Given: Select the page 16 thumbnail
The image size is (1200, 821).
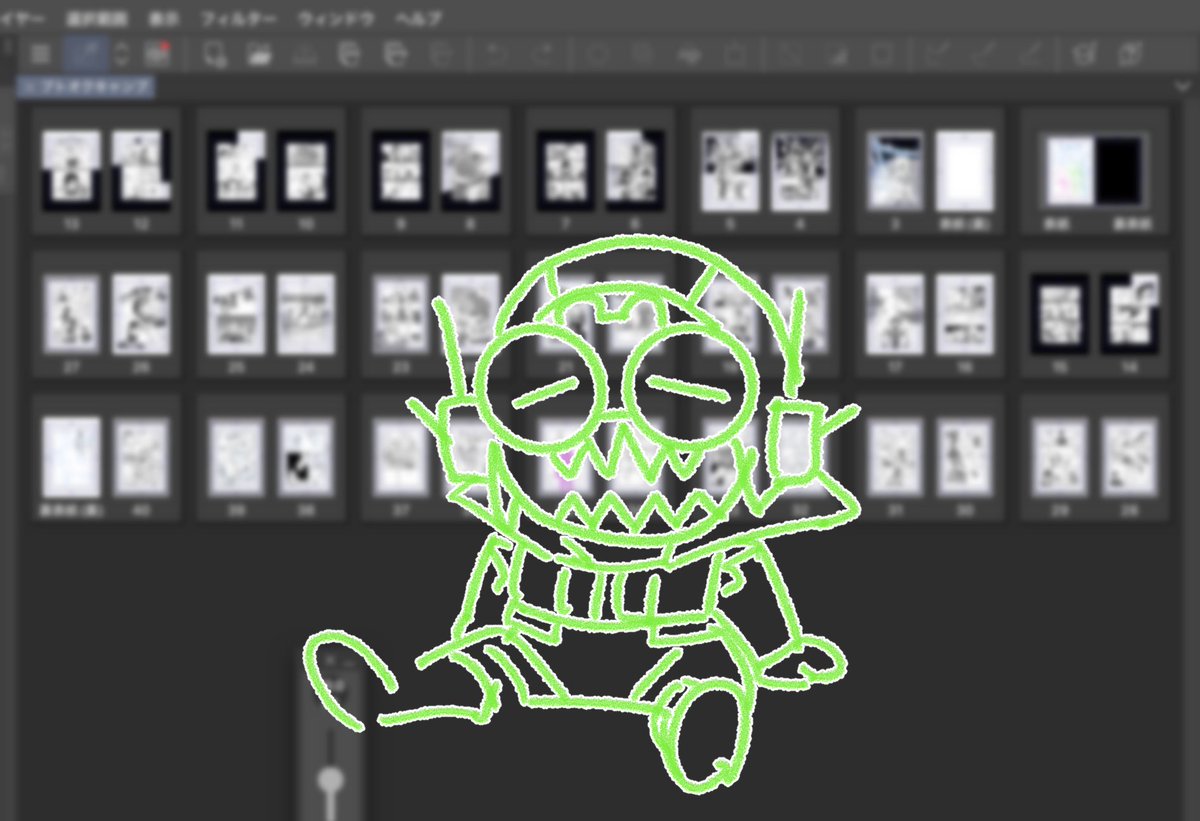Looking at the screenshot, I should click(x=965, y=314).
